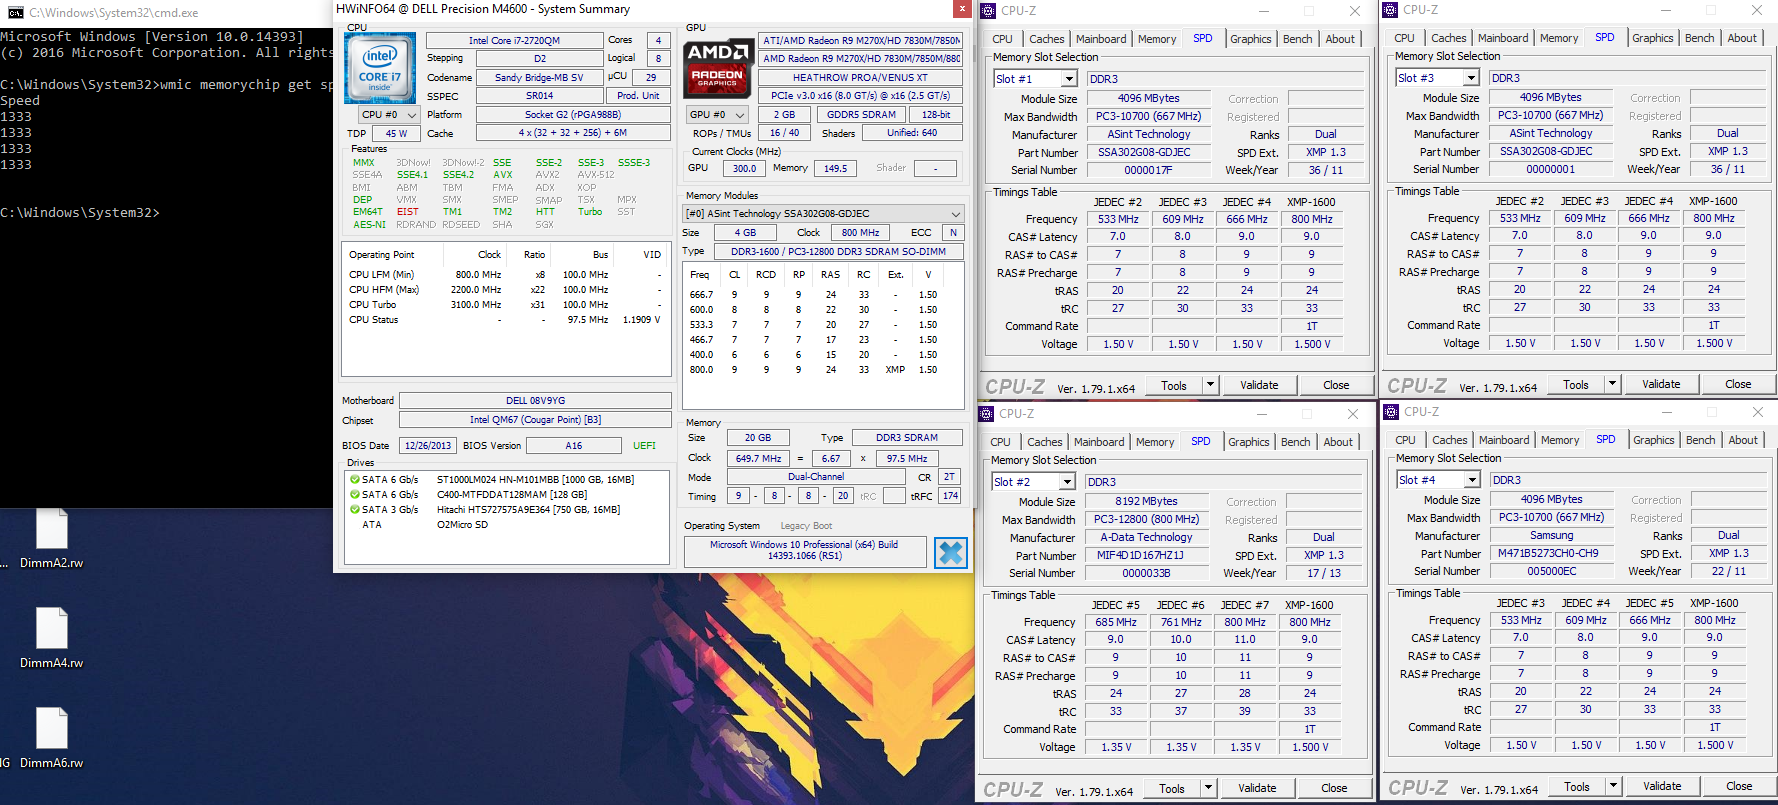This screenshot has width=1778, height=805.
Task: Click the BIOS date 12/26/2013 field
Action: click(x=428, y=446)
